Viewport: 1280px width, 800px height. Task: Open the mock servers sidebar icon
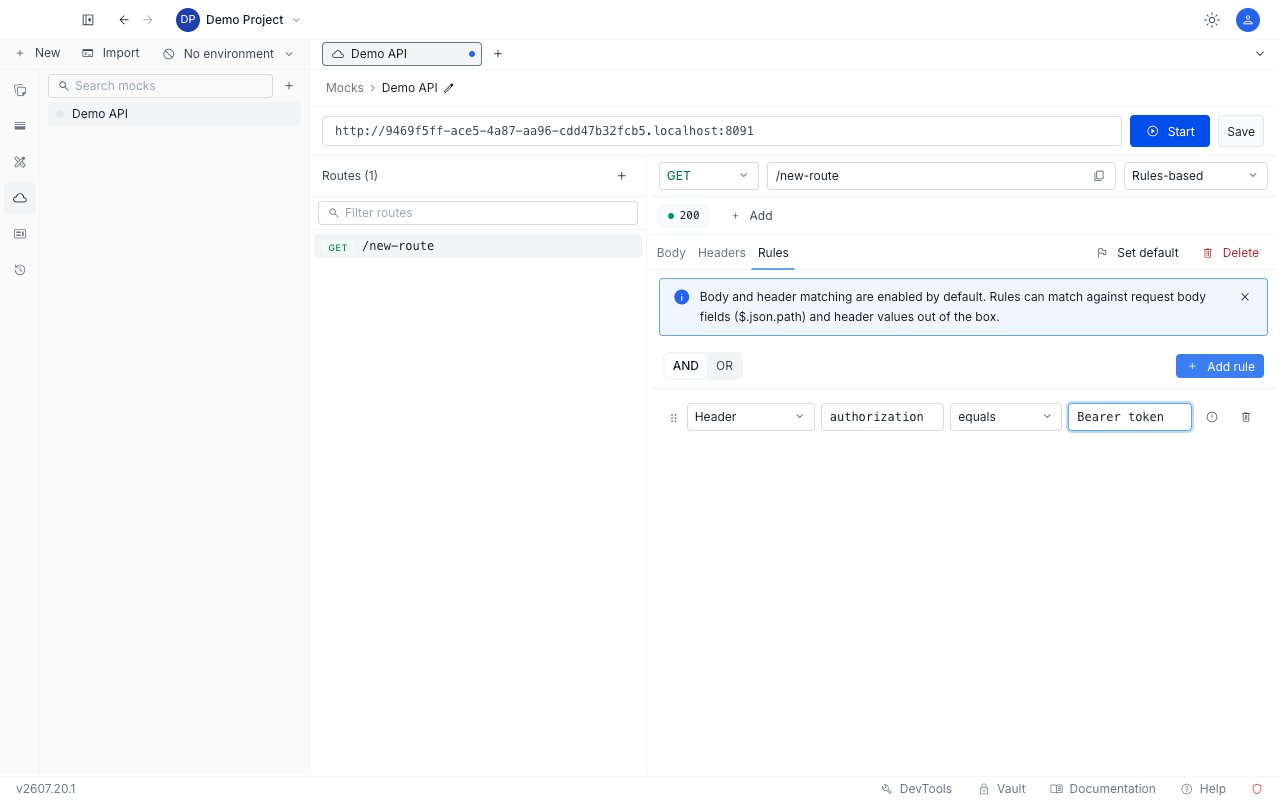[x=20, y=198]
